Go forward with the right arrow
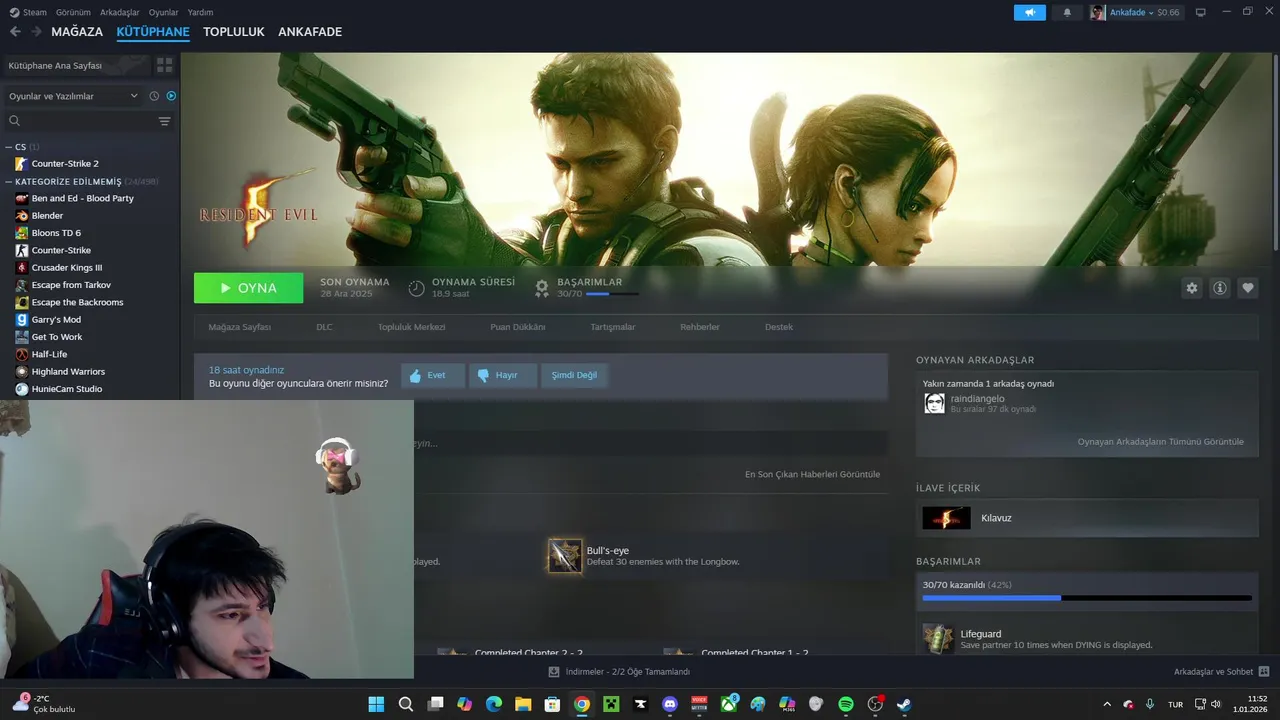Viewport: 1280px width, 720px height. (x=36, y=32)
